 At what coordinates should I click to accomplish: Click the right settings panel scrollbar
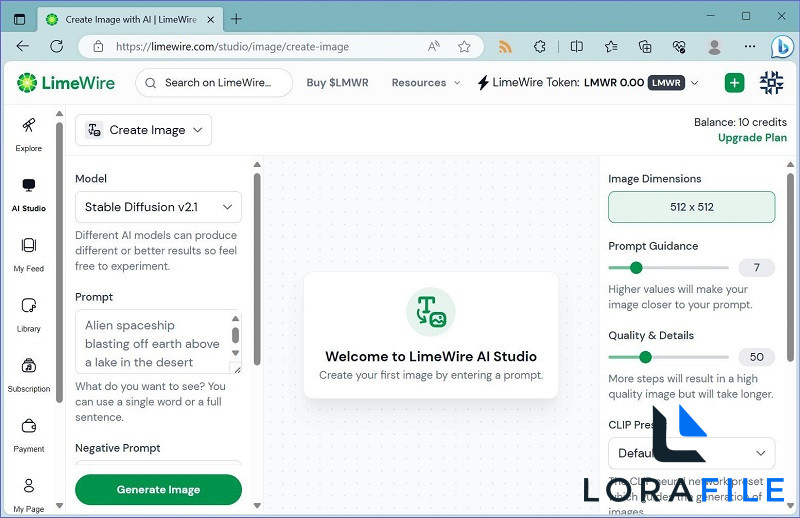click(x=790, y=267)
